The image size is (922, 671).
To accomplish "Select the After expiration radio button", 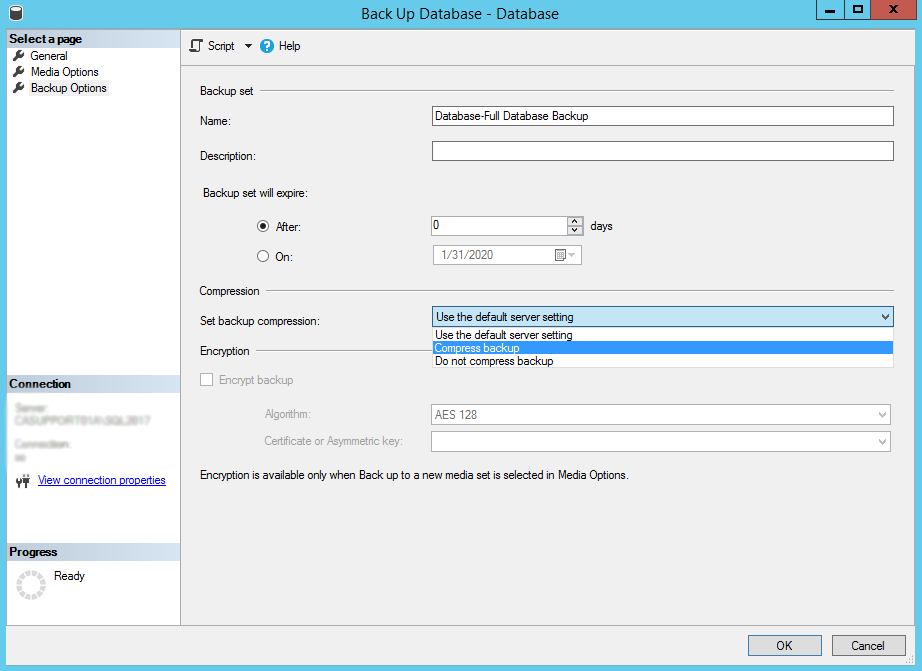I will (263, 226).
